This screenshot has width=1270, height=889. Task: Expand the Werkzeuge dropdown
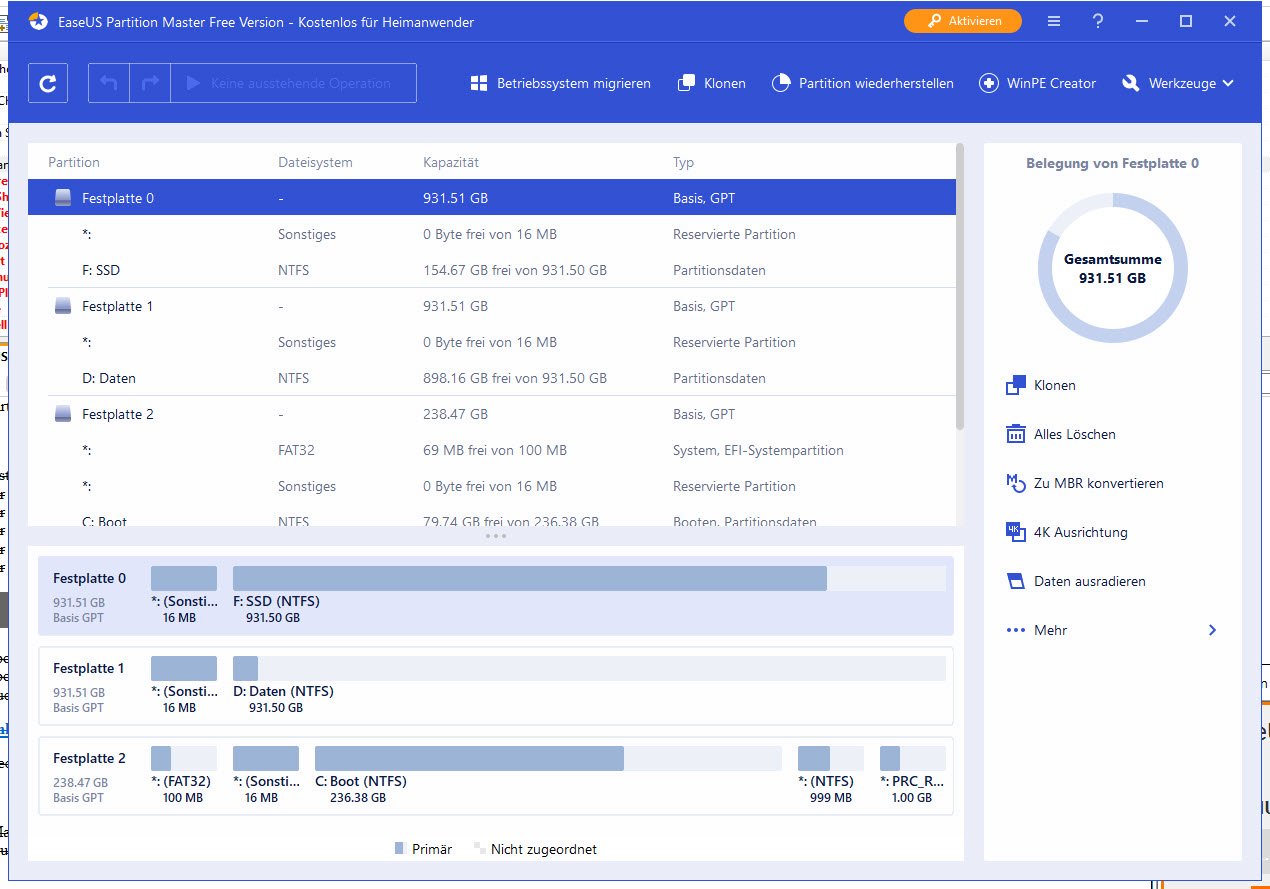(1178, 84)
